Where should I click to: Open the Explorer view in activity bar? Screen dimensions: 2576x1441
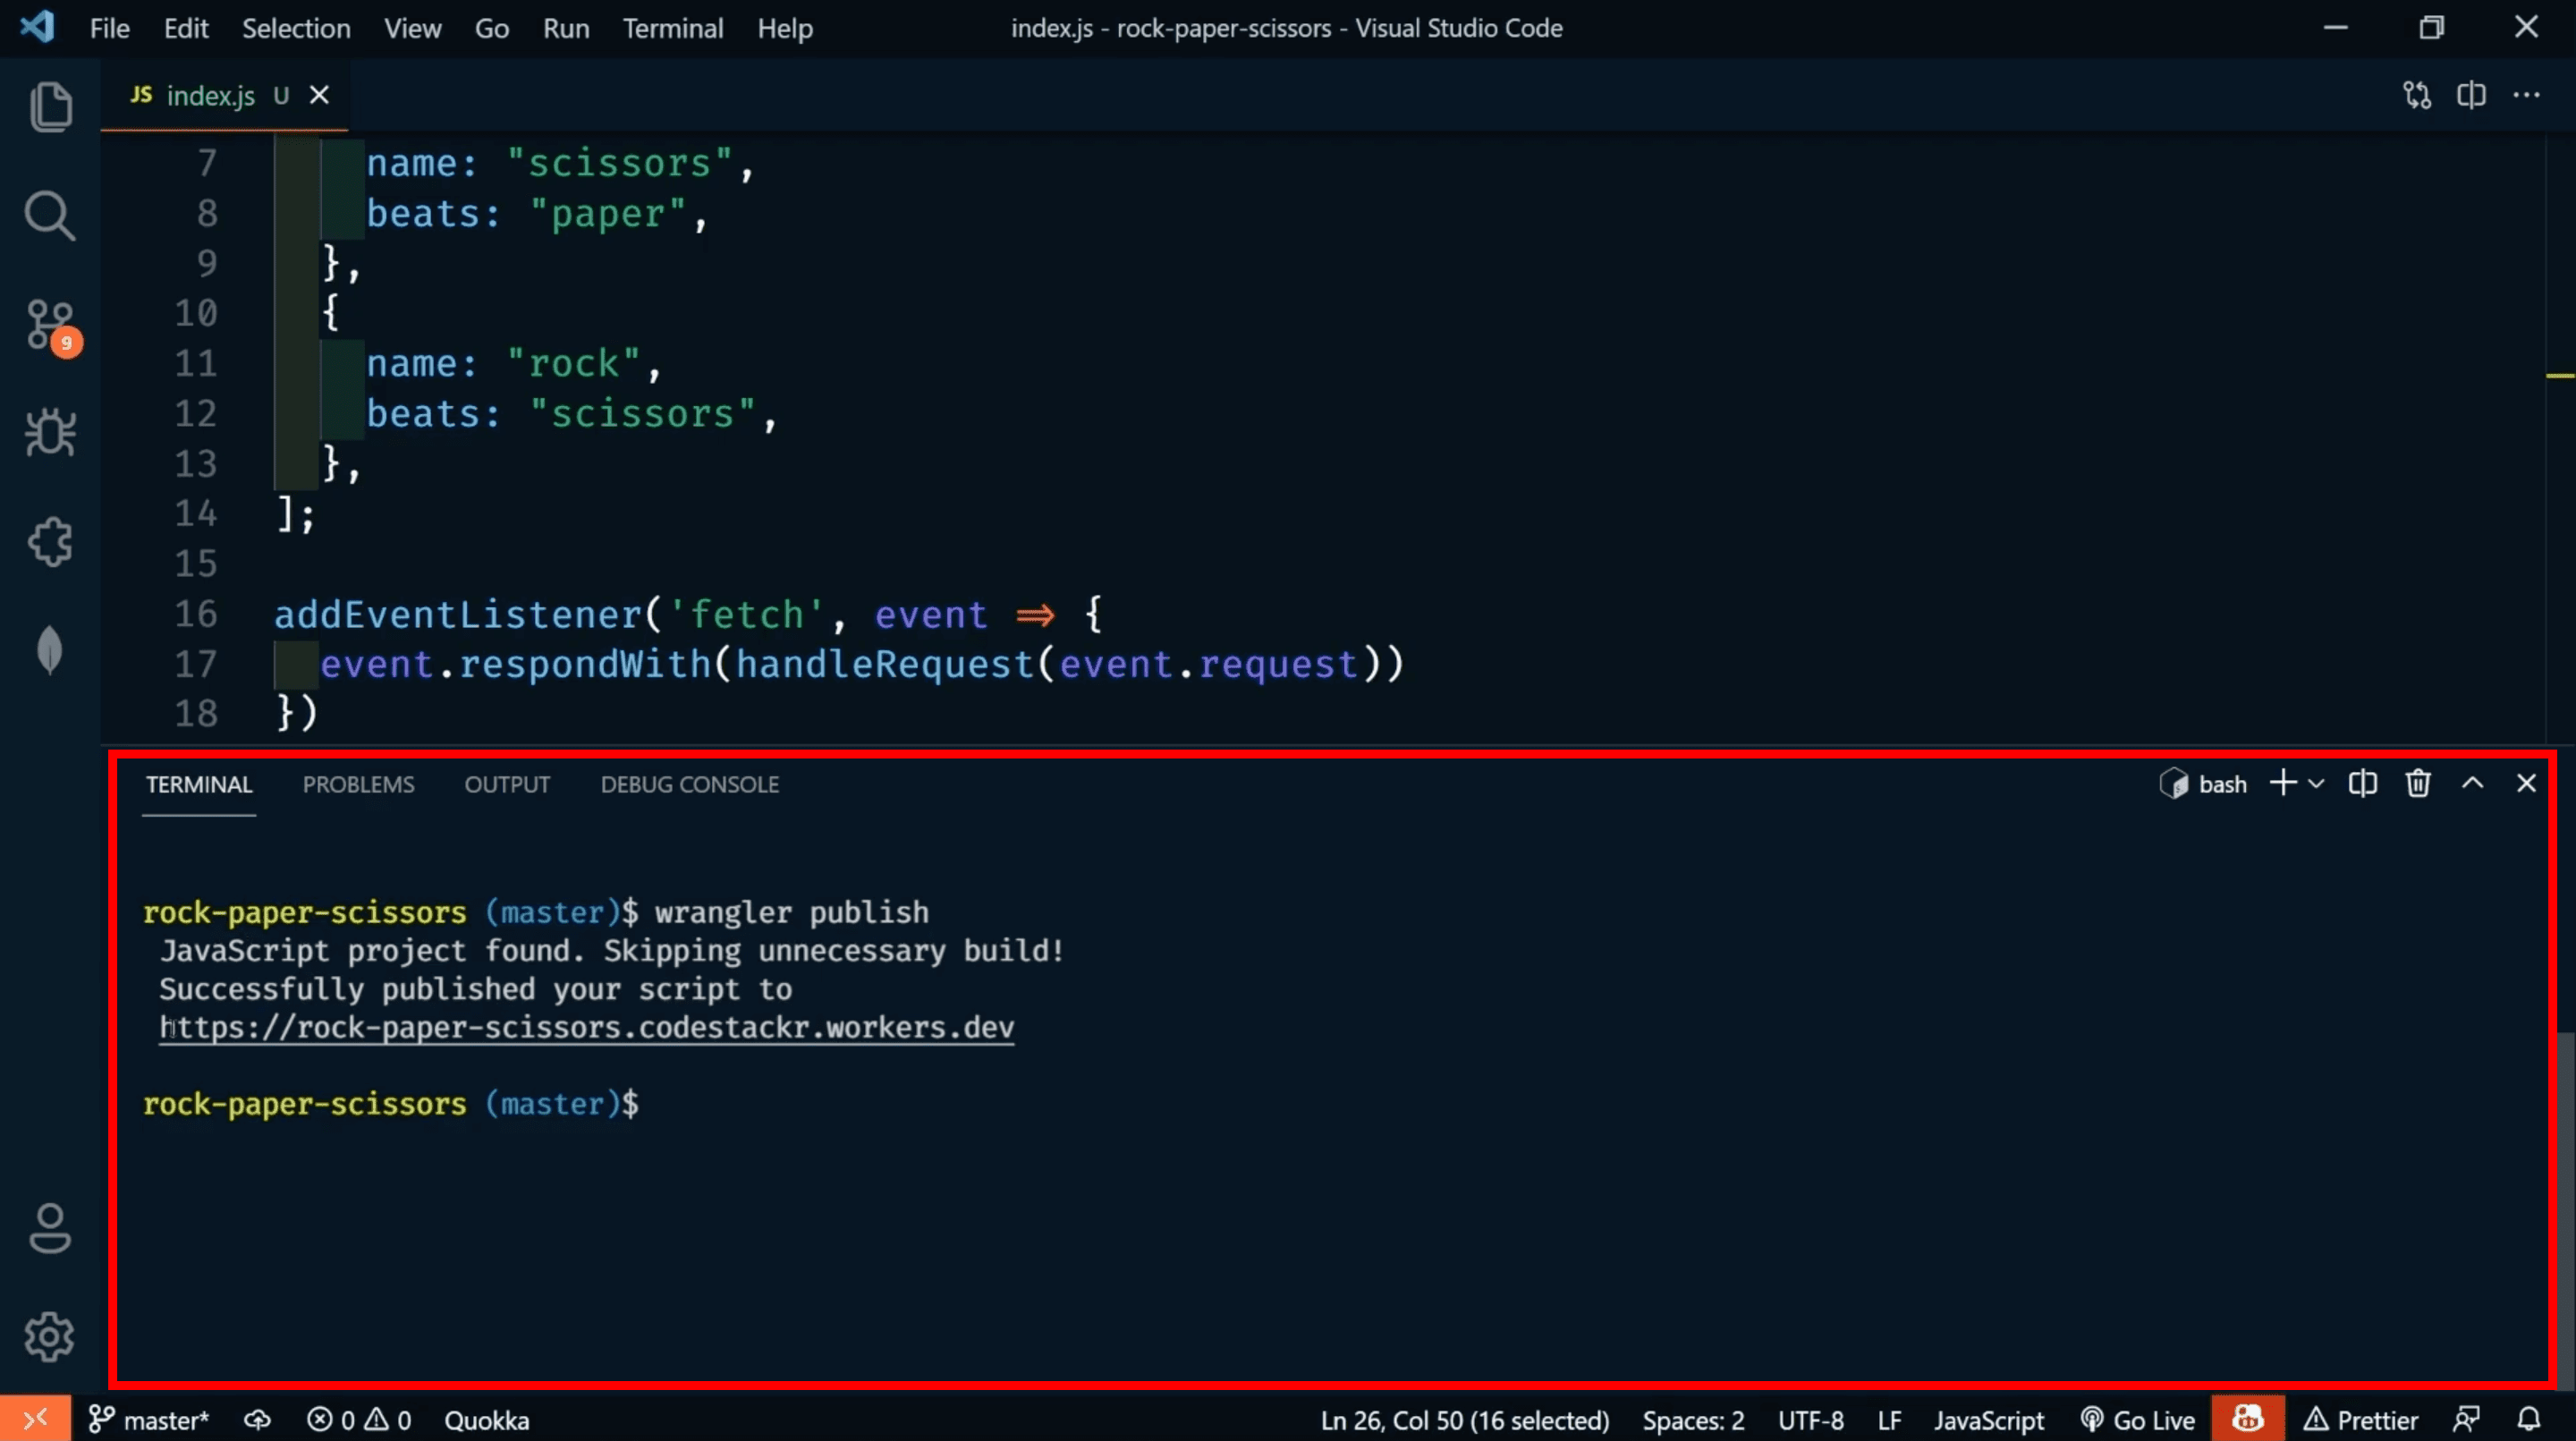(x=50, y=106)
